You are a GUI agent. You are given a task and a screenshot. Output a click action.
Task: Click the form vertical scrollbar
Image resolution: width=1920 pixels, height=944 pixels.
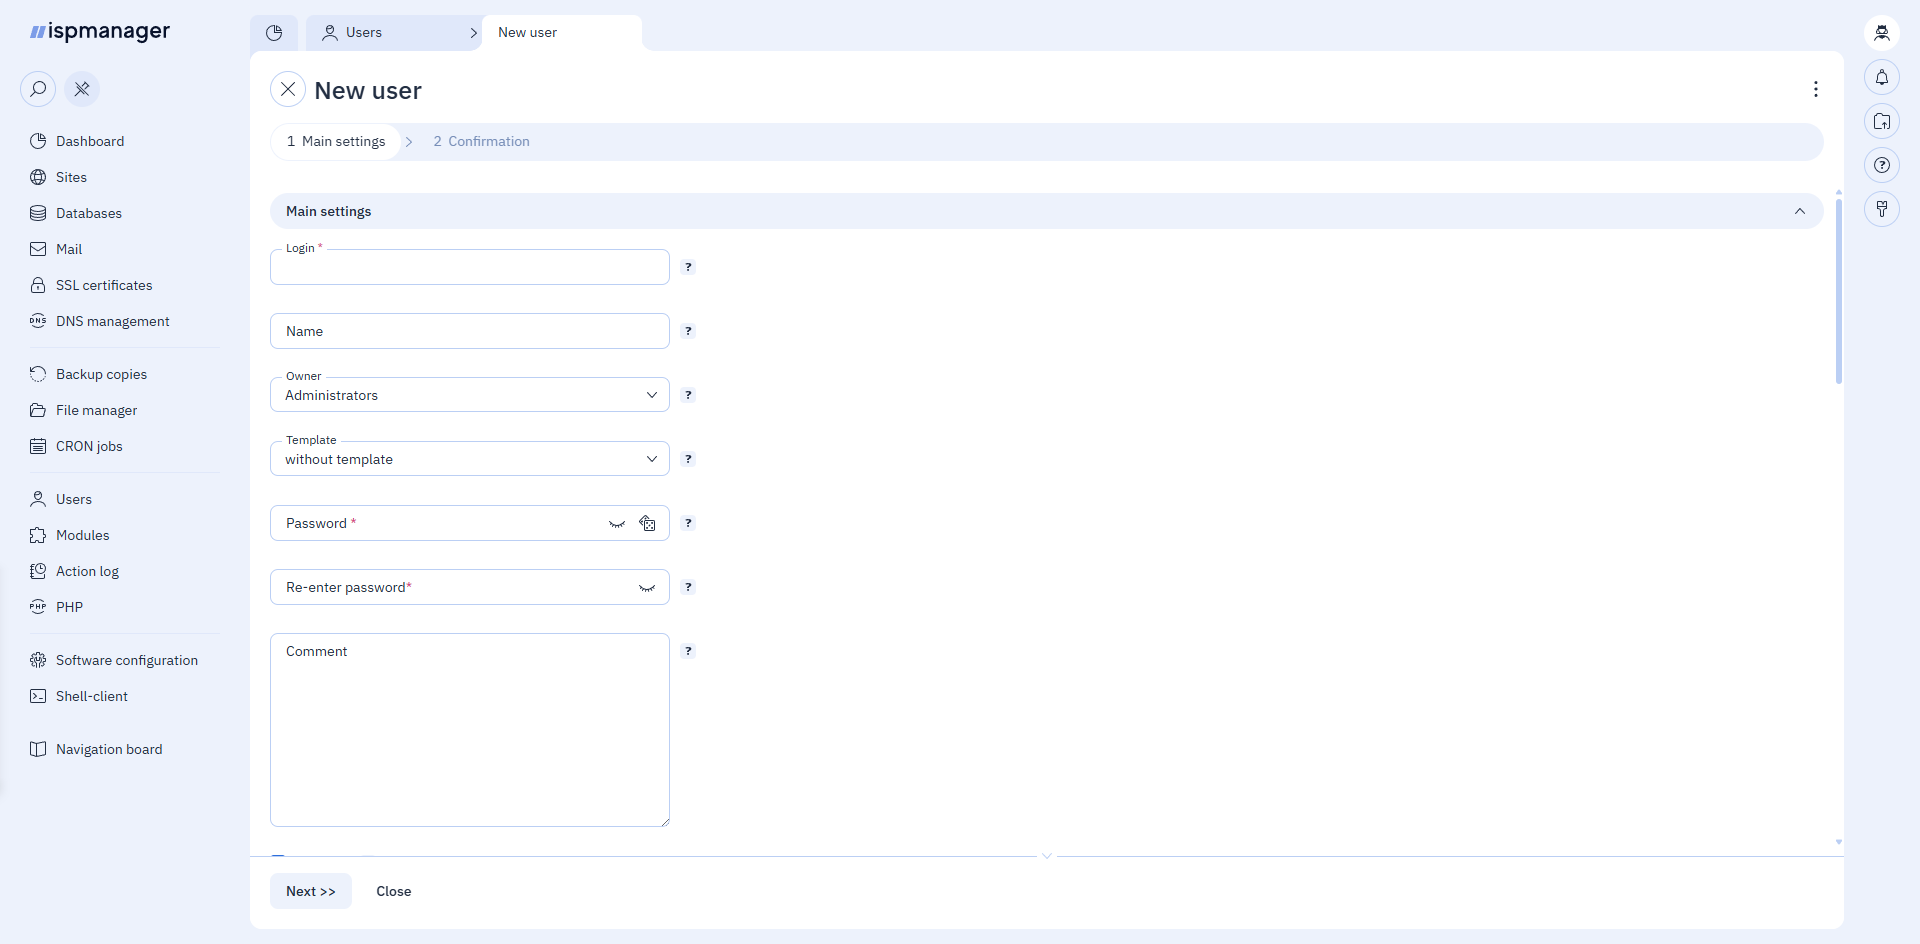click(1838, 290)
